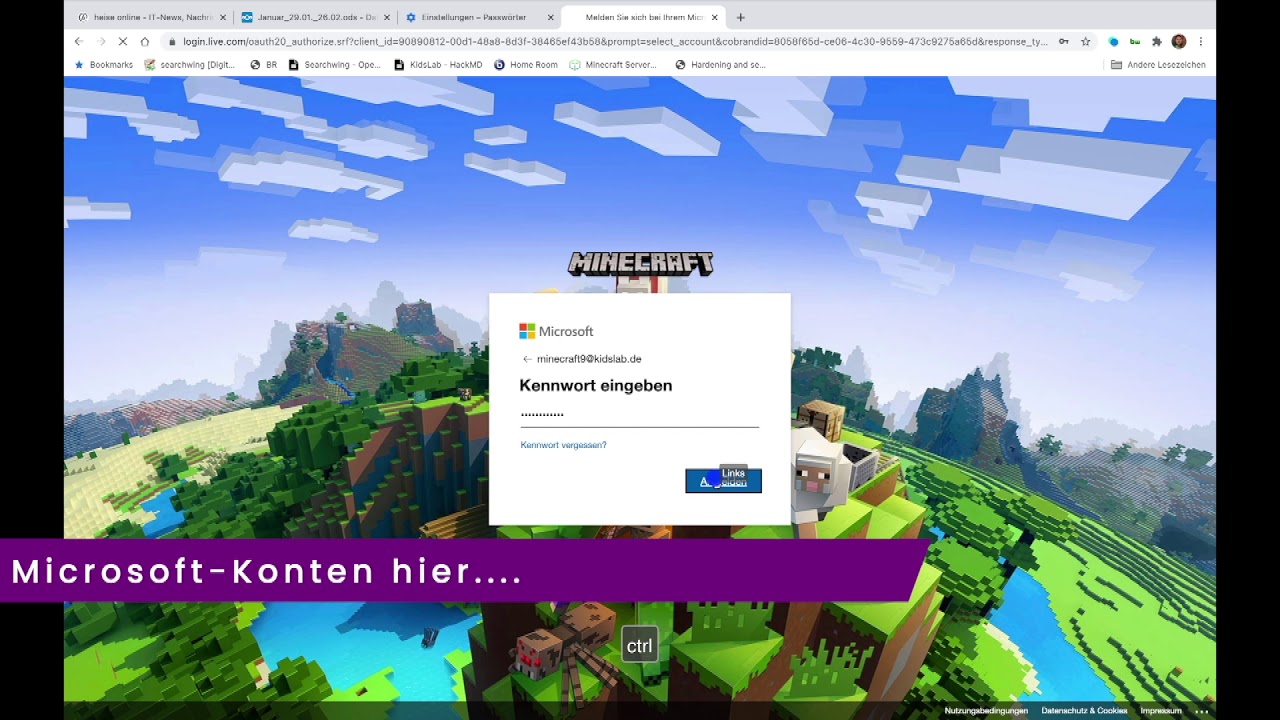Screen dimensions: 1280x720
Task: Stop the page from loading
Action: [123, 41]
